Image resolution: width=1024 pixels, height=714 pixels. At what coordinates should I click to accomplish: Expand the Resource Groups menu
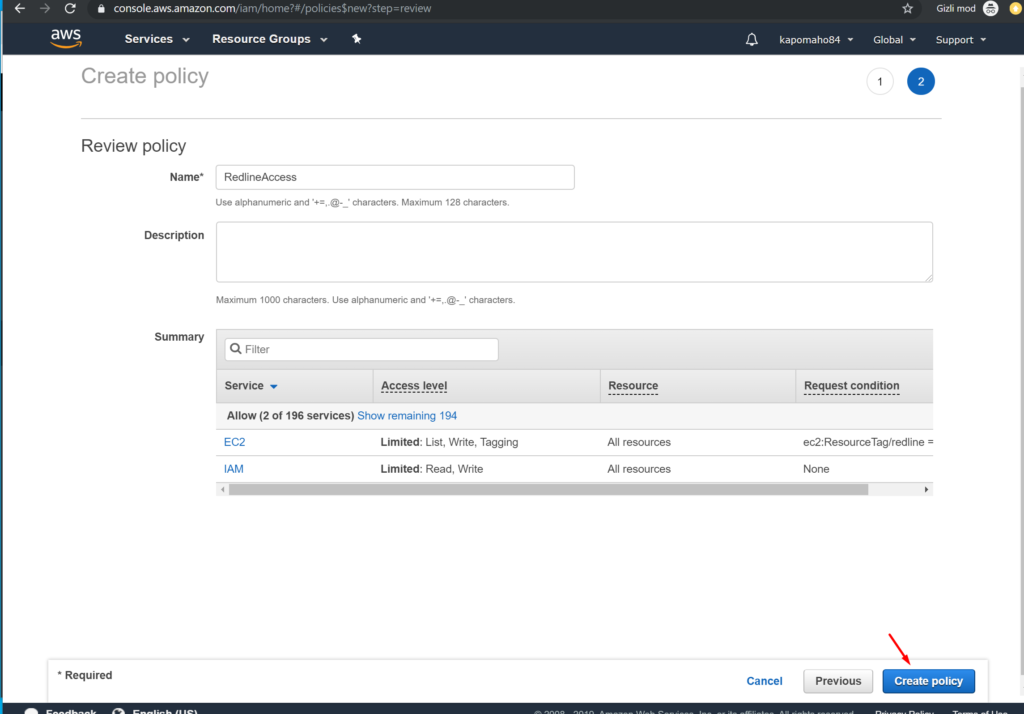270,39
